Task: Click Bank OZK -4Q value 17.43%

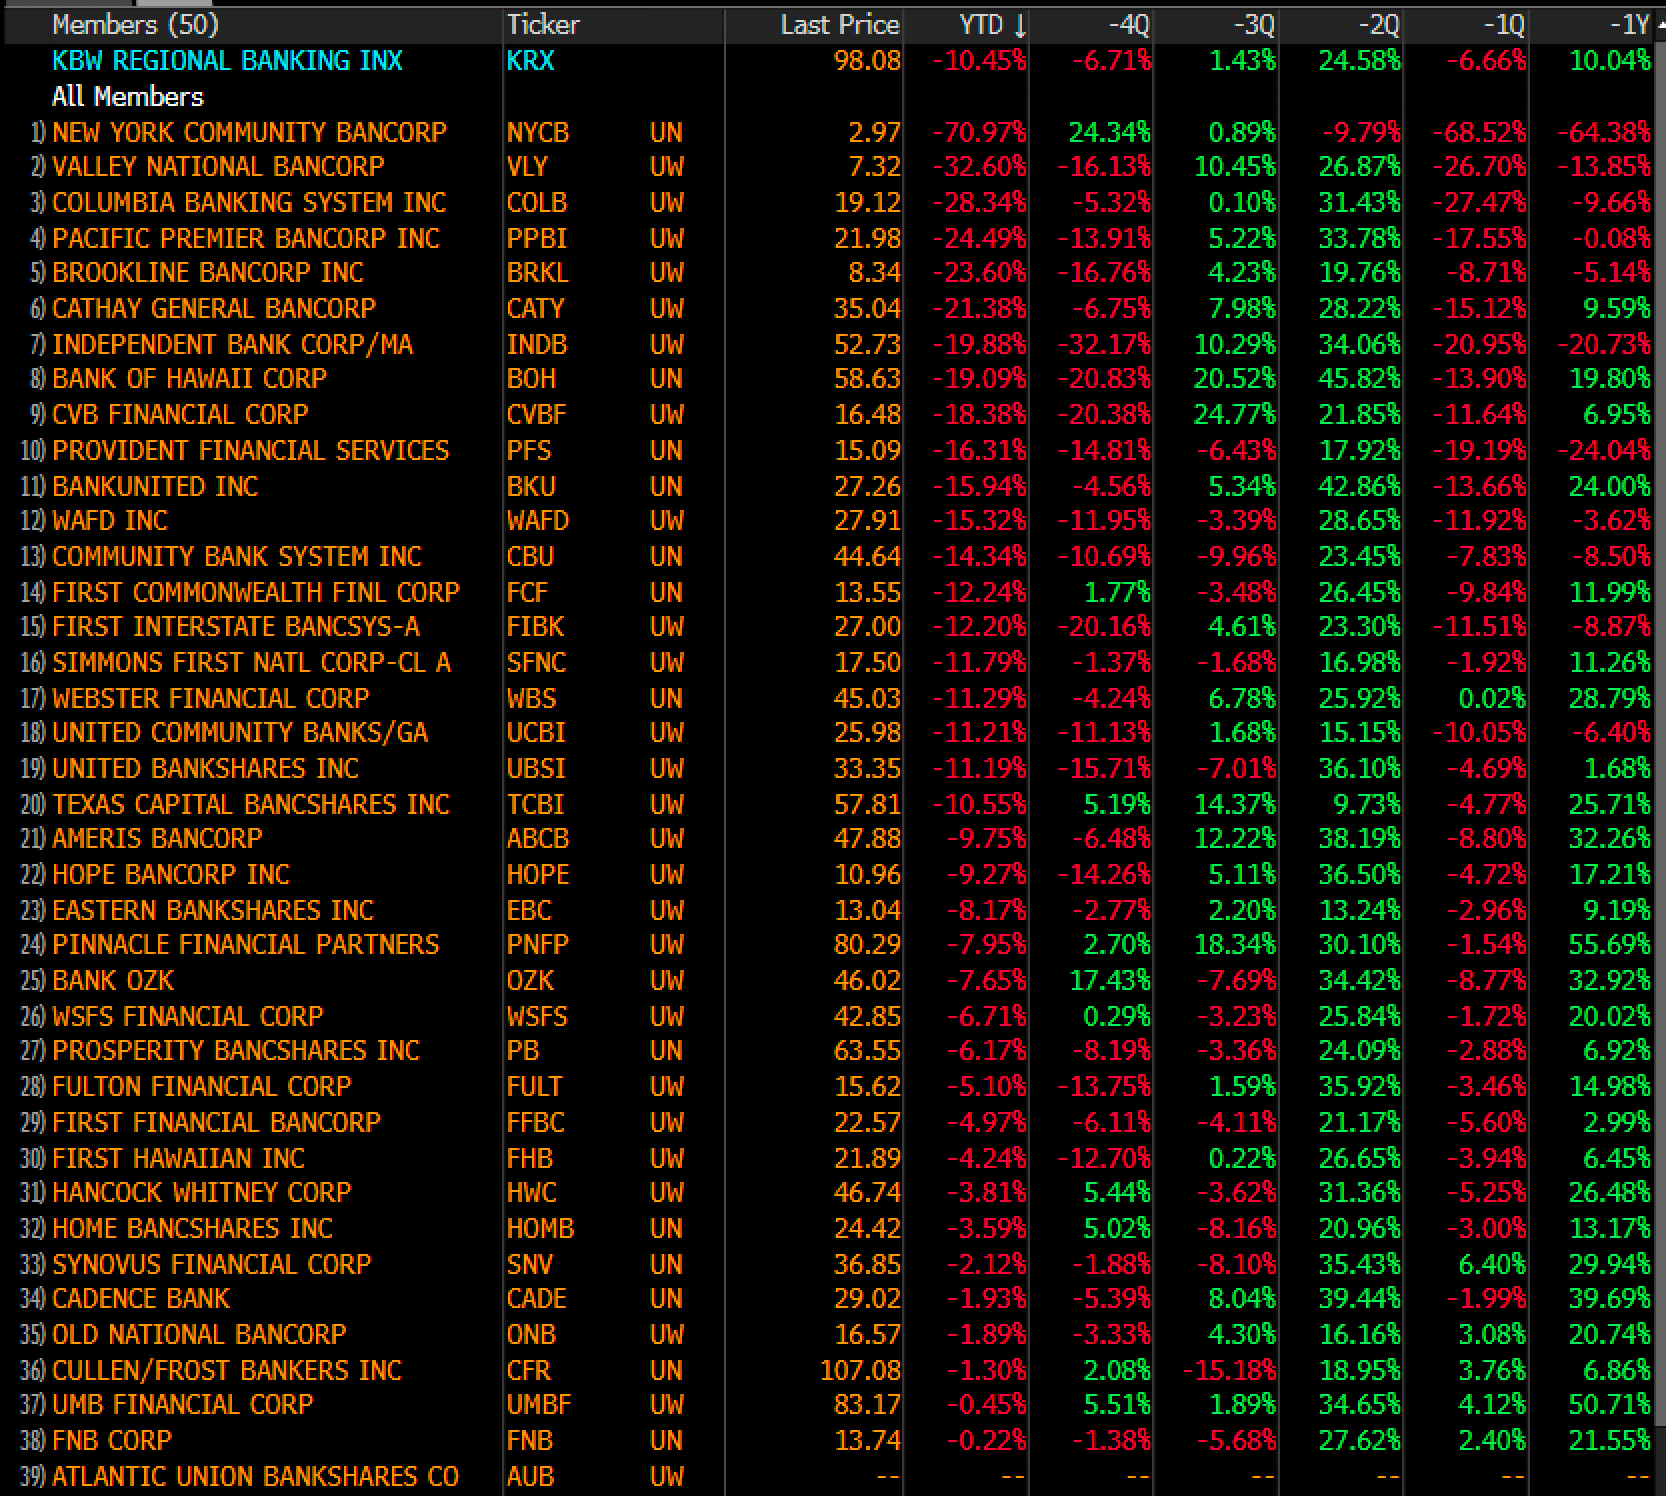Action: pyautogui.click(x=1110, y=981)
